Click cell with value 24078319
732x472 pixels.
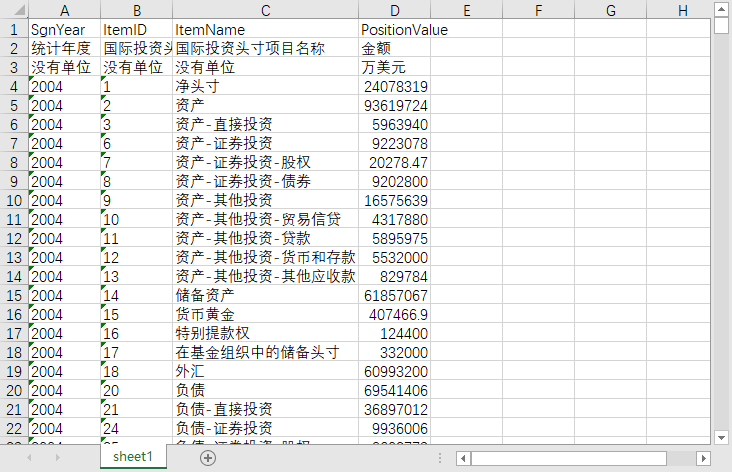(394, 86)
